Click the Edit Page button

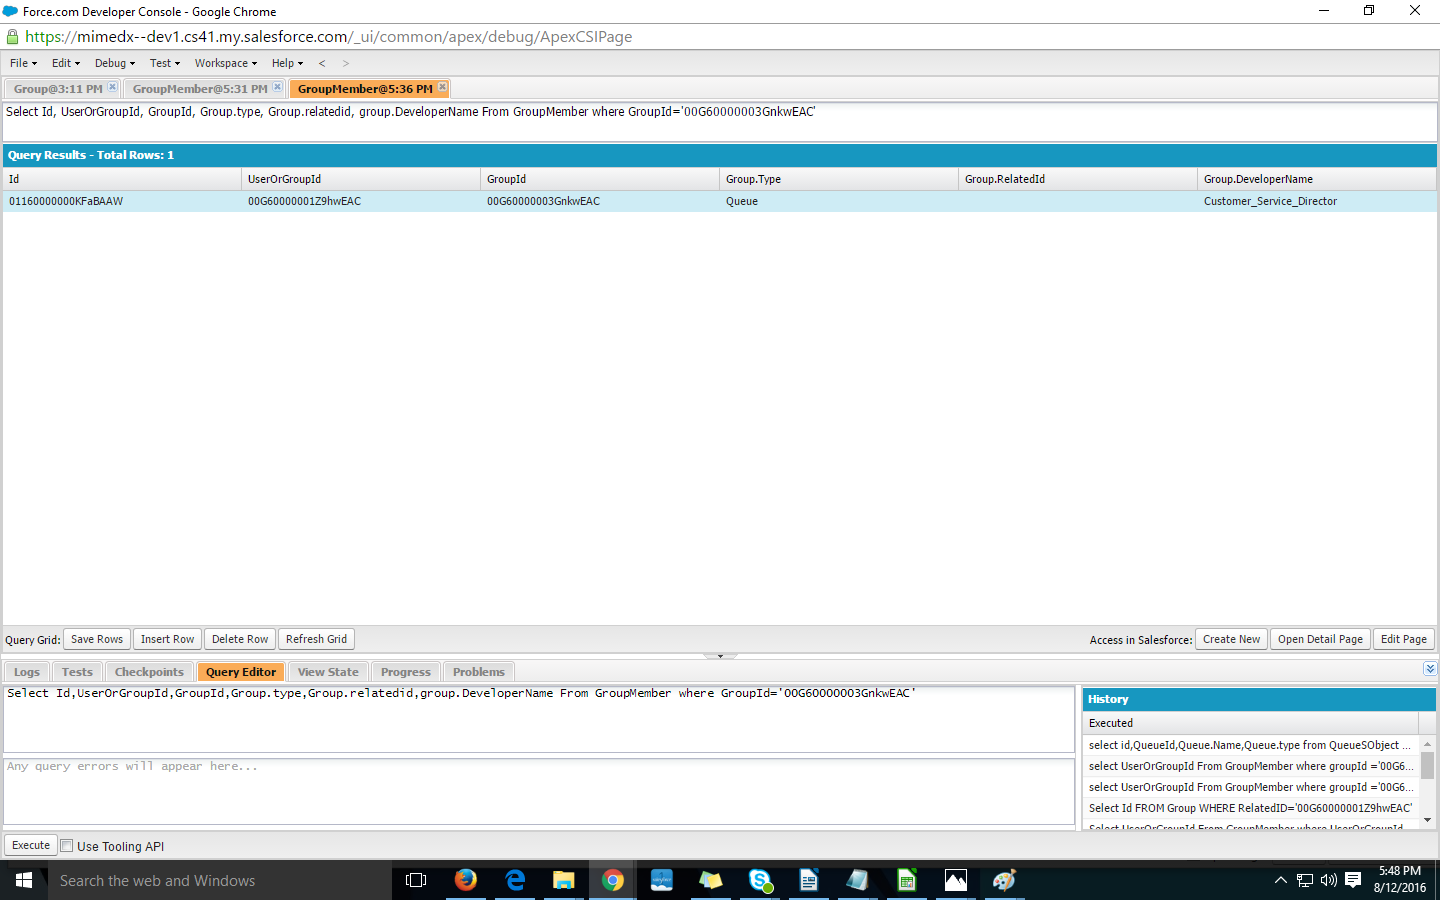pyautogui.click(x=1404, y=639)
